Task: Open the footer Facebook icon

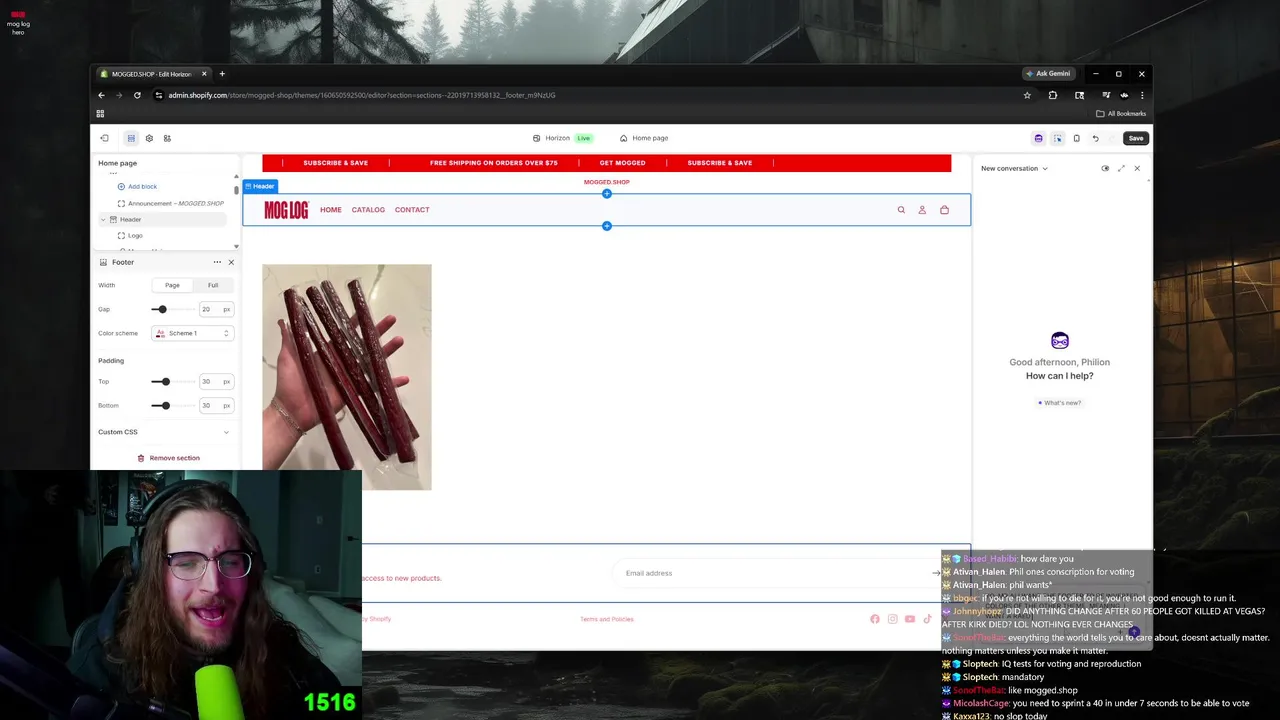Action: tap(875, 619)
